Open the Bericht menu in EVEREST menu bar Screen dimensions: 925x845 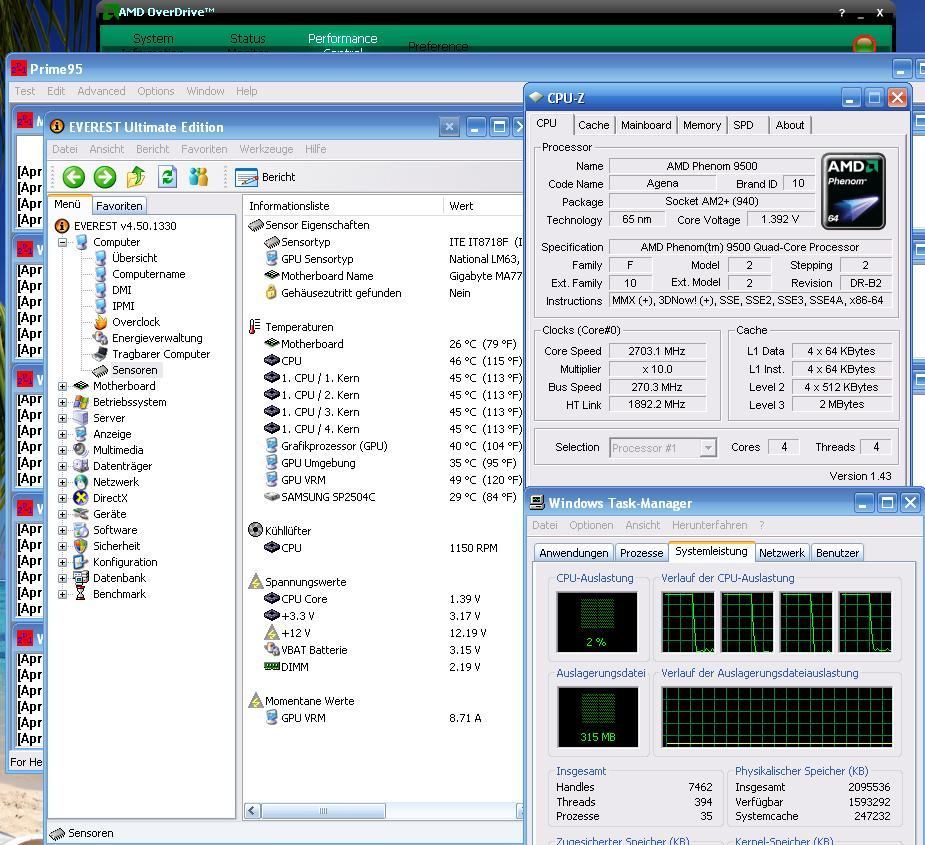pos(152,149)
